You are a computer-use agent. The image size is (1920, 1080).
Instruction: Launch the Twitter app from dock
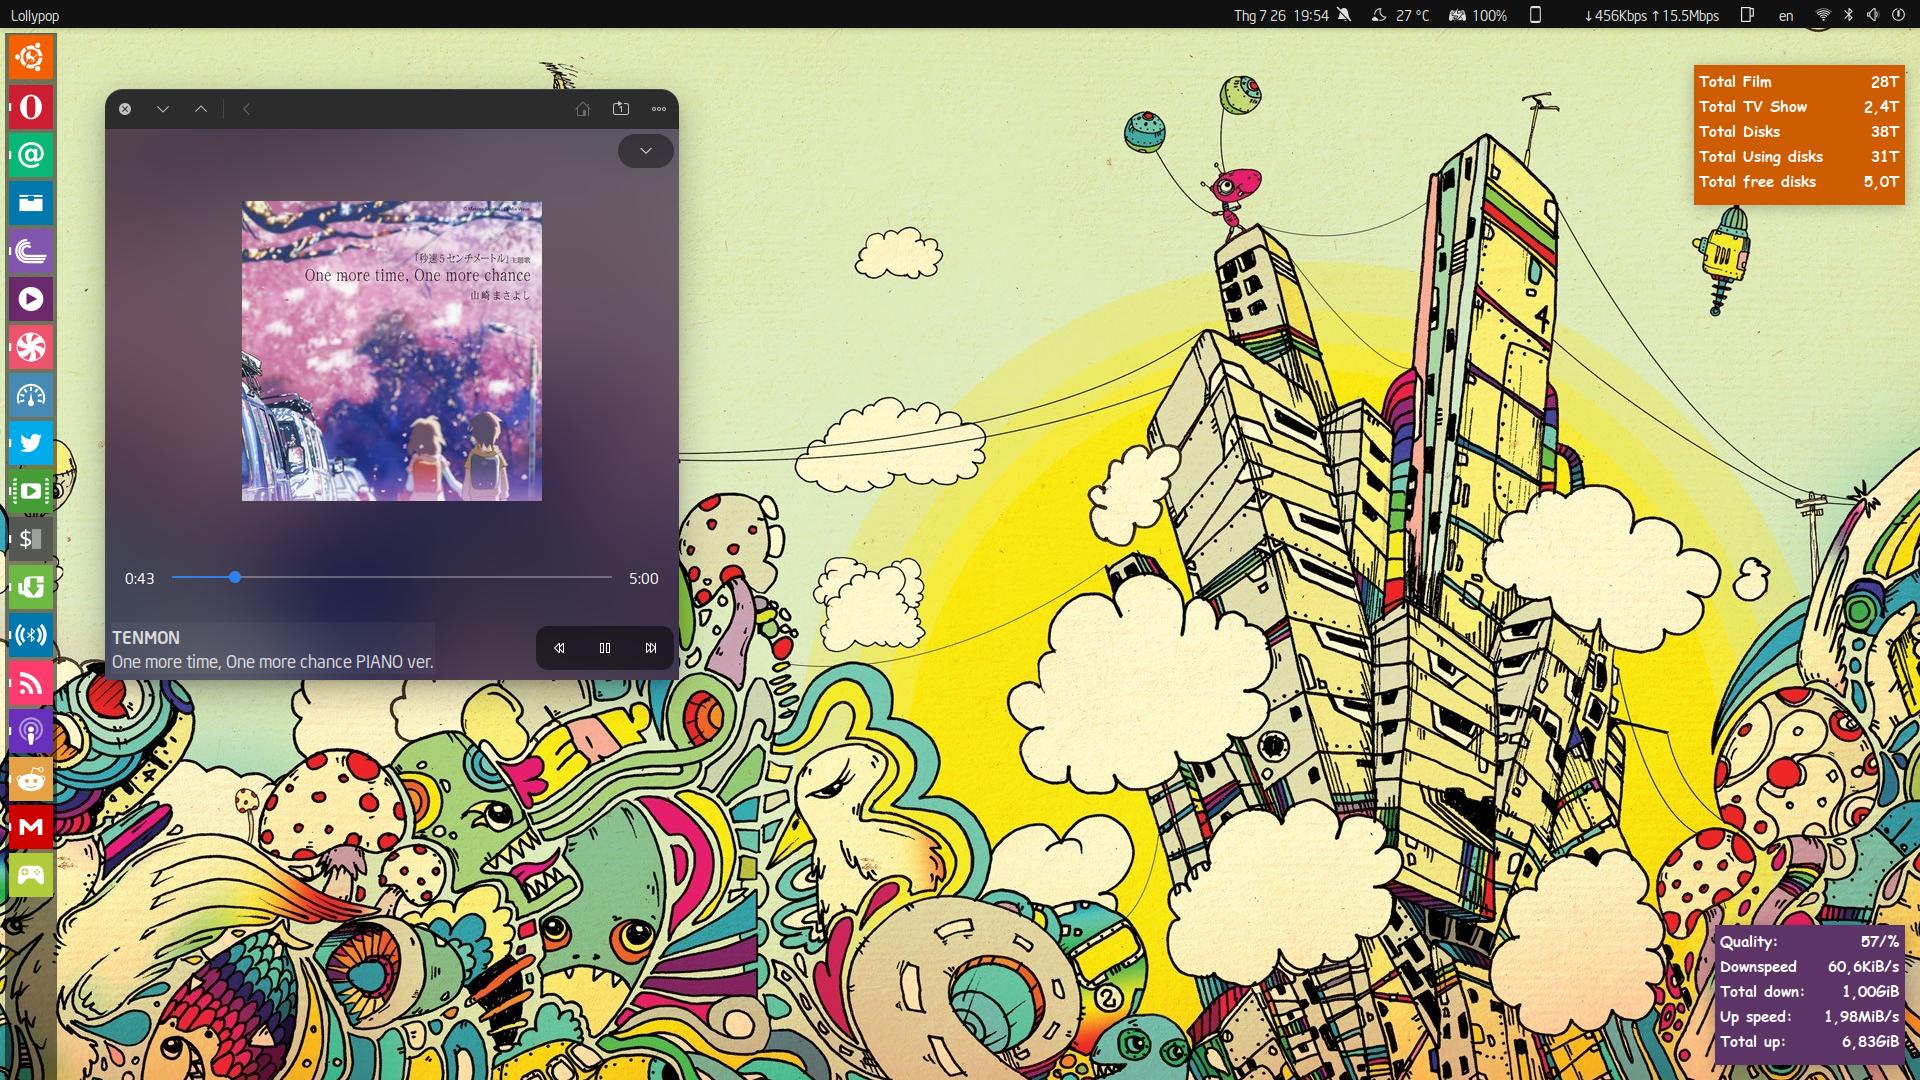tap(31, 442)
